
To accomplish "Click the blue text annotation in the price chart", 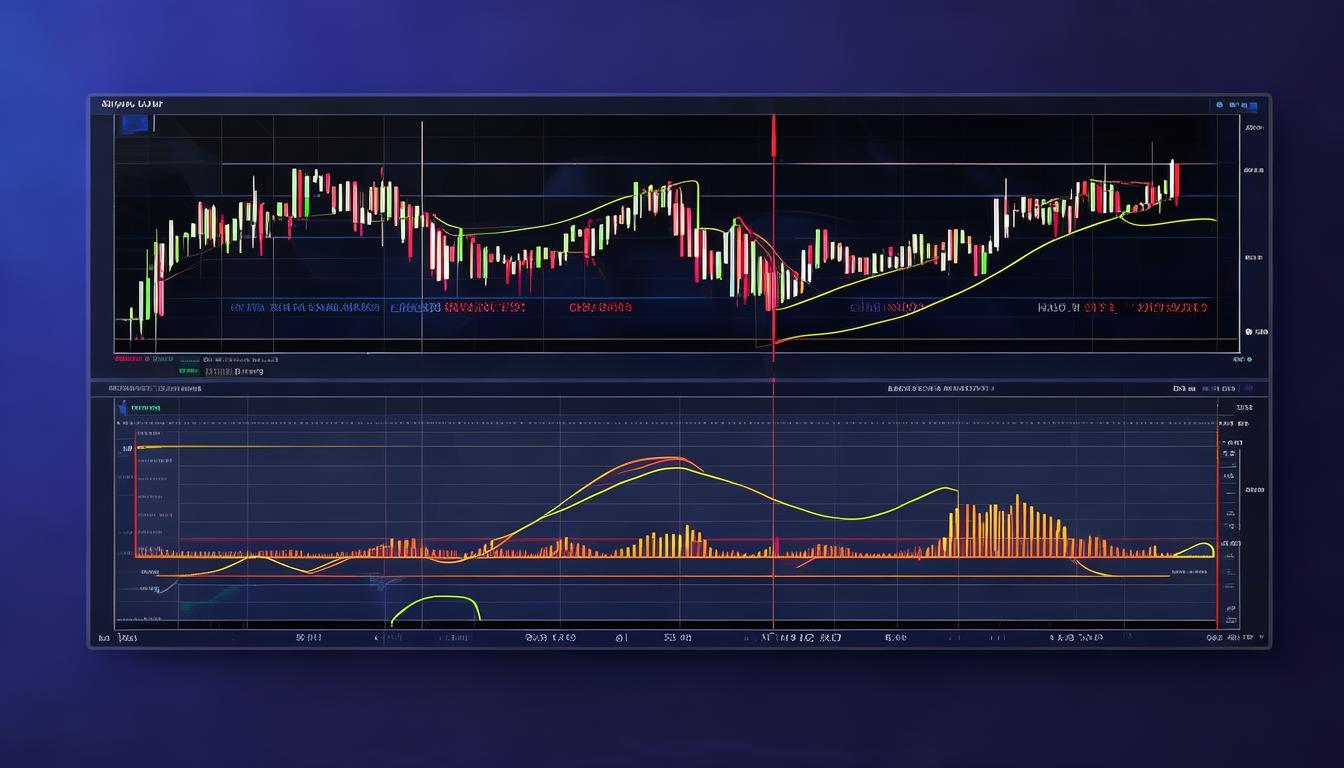I will tap(305, 308).
